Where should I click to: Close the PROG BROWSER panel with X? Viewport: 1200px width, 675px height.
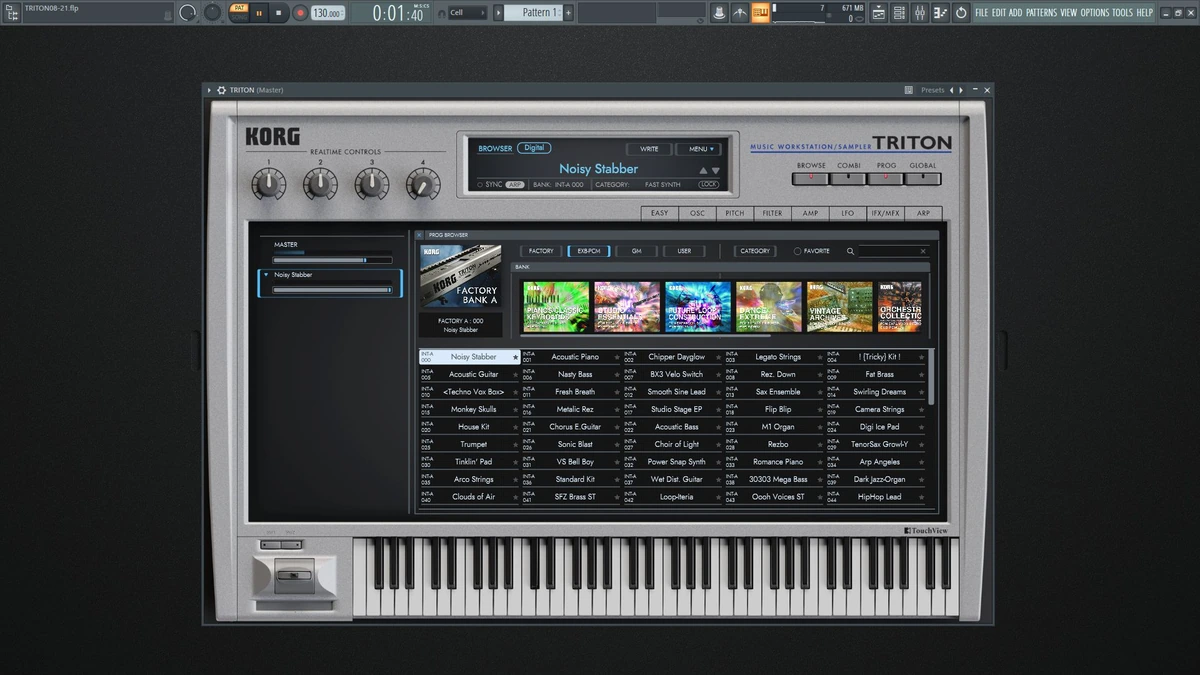point(420,235)
